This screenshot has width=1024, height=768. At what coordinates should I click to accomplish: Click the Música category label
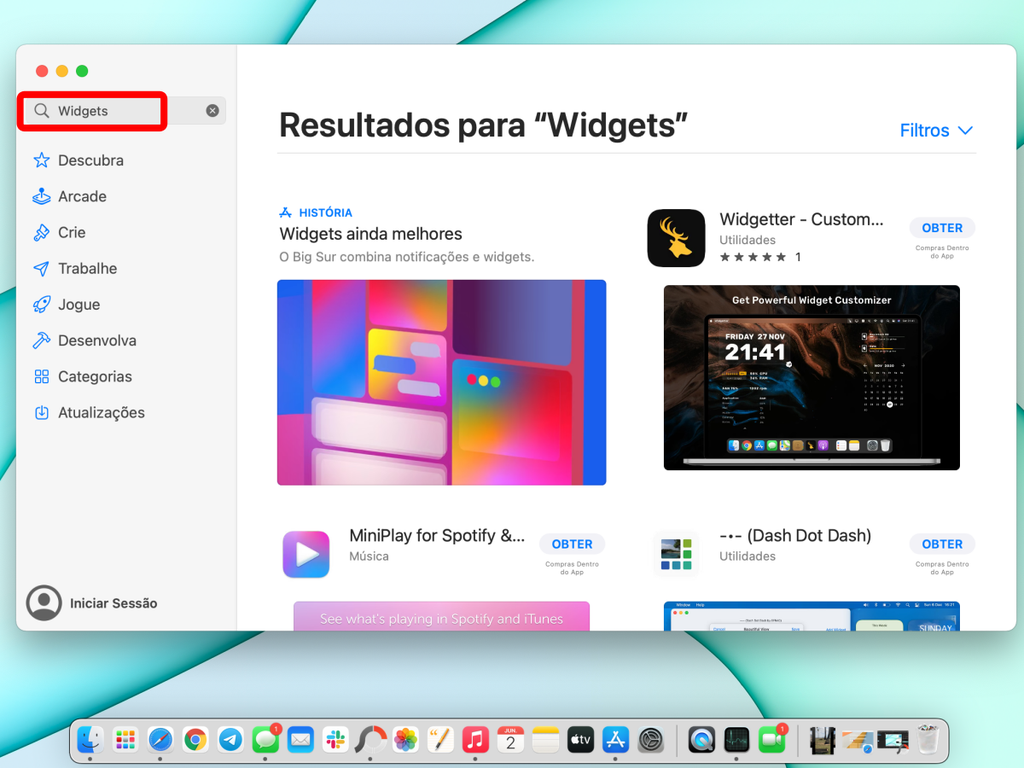click(x=368, y=556)
